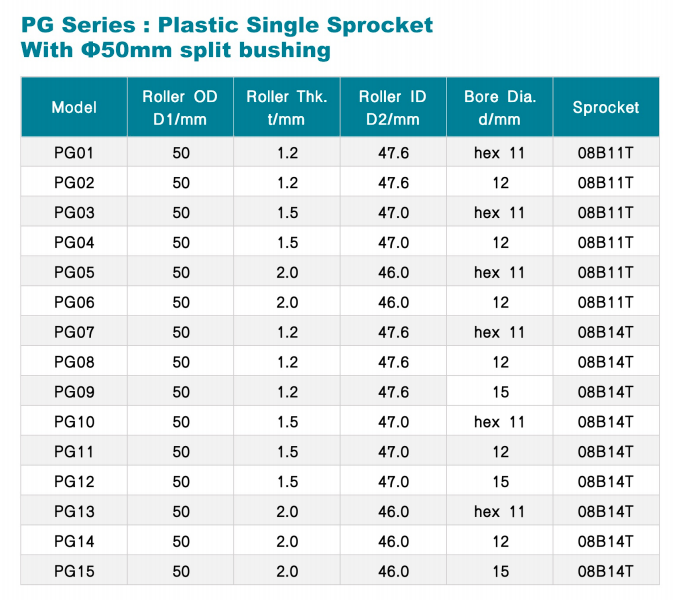This screenshot has width=676, height=600.
Task: Select the roller thickness in PG06 row
Action: (x=287, y=302)
